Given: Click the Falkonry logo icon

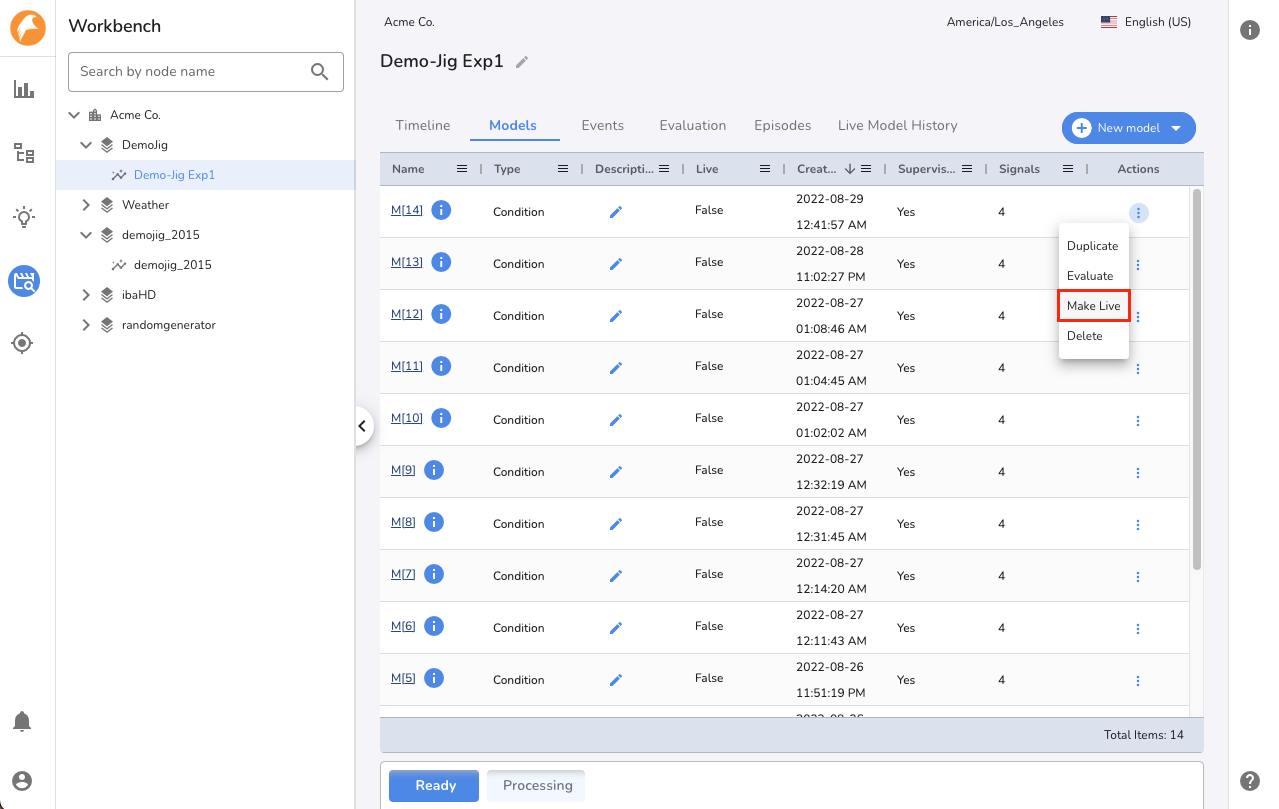Looking at the screenshot, I should coord(28,28).
